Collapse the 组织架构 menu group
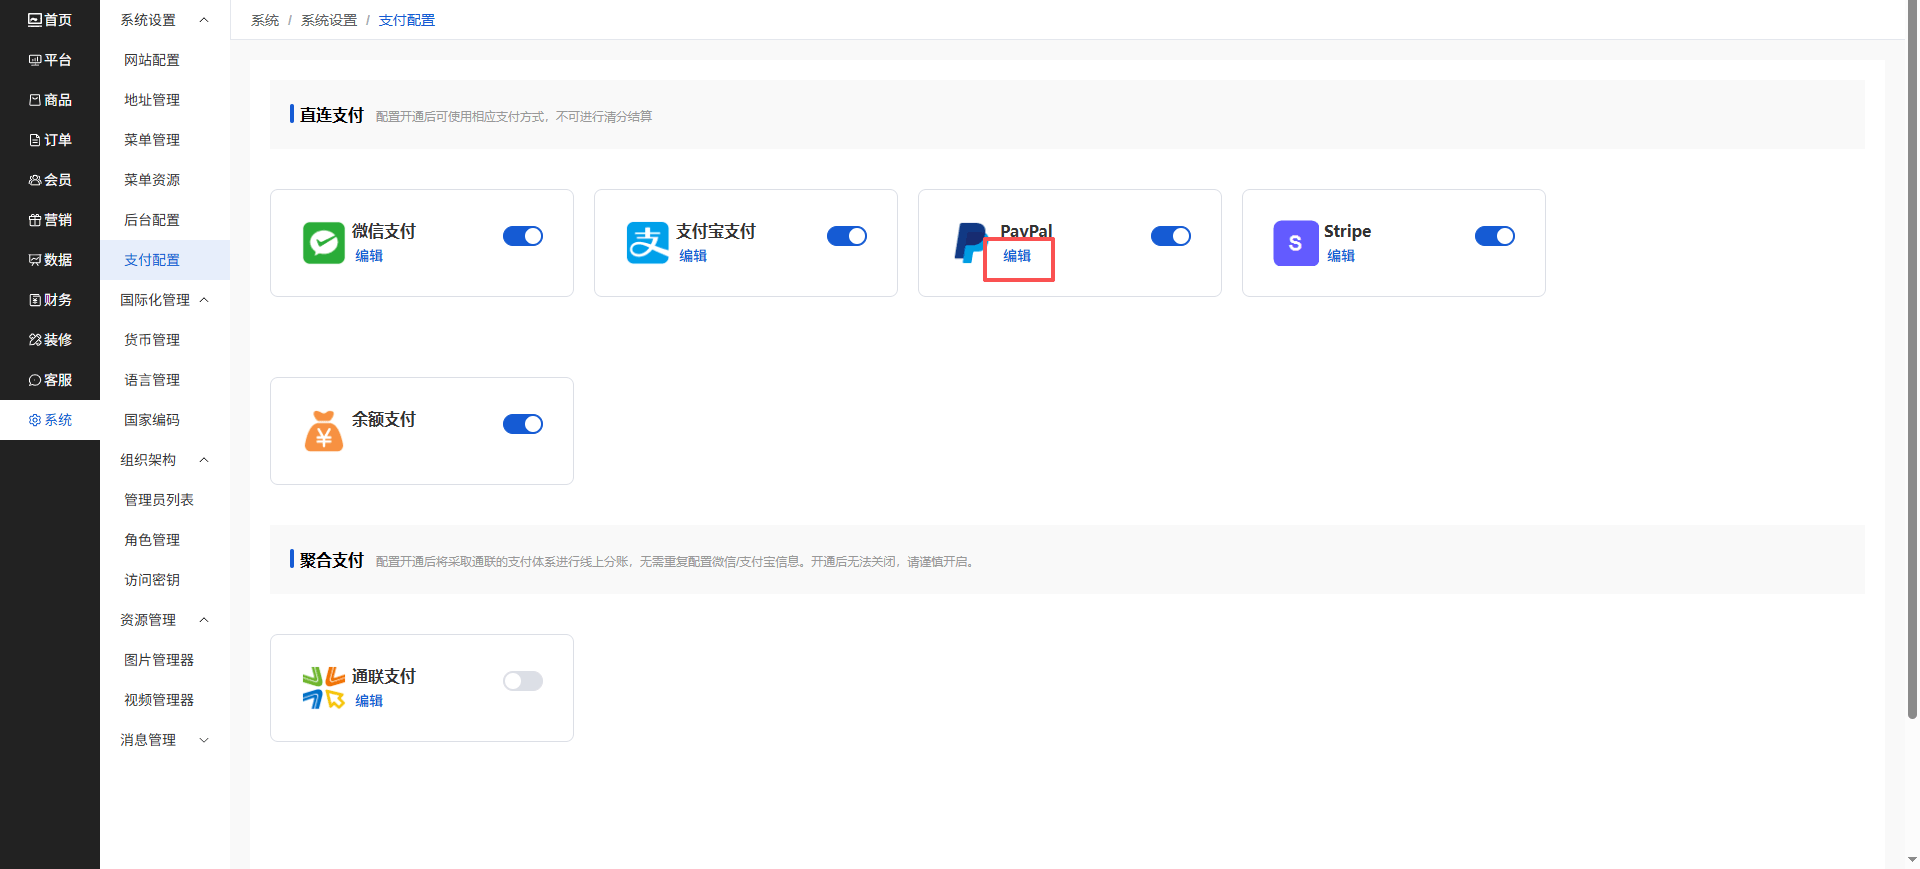1920x869 pixels. tap(165, 460)
